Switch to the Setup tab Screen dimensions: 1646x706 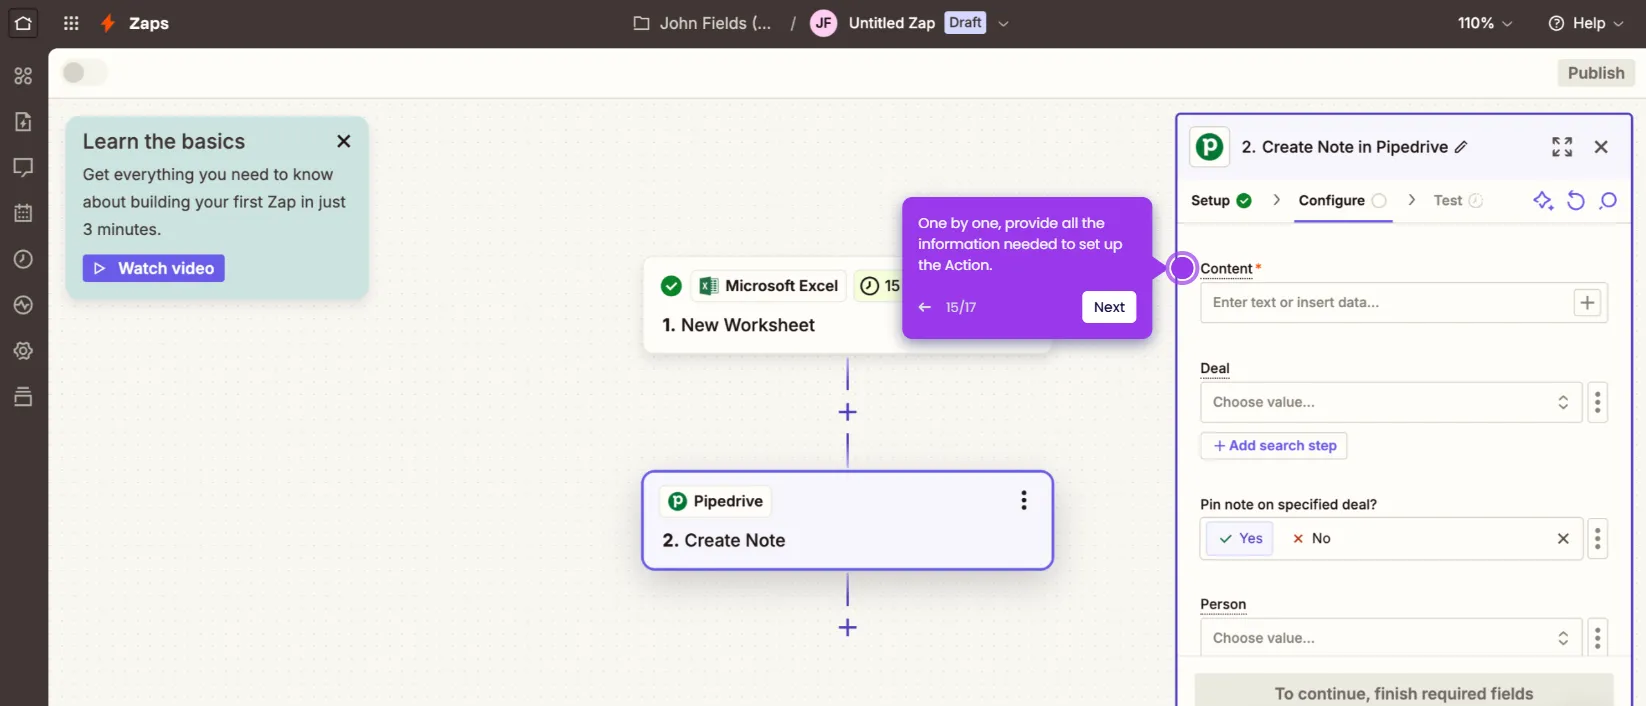pyautogui.click(x=1221, y=200)
